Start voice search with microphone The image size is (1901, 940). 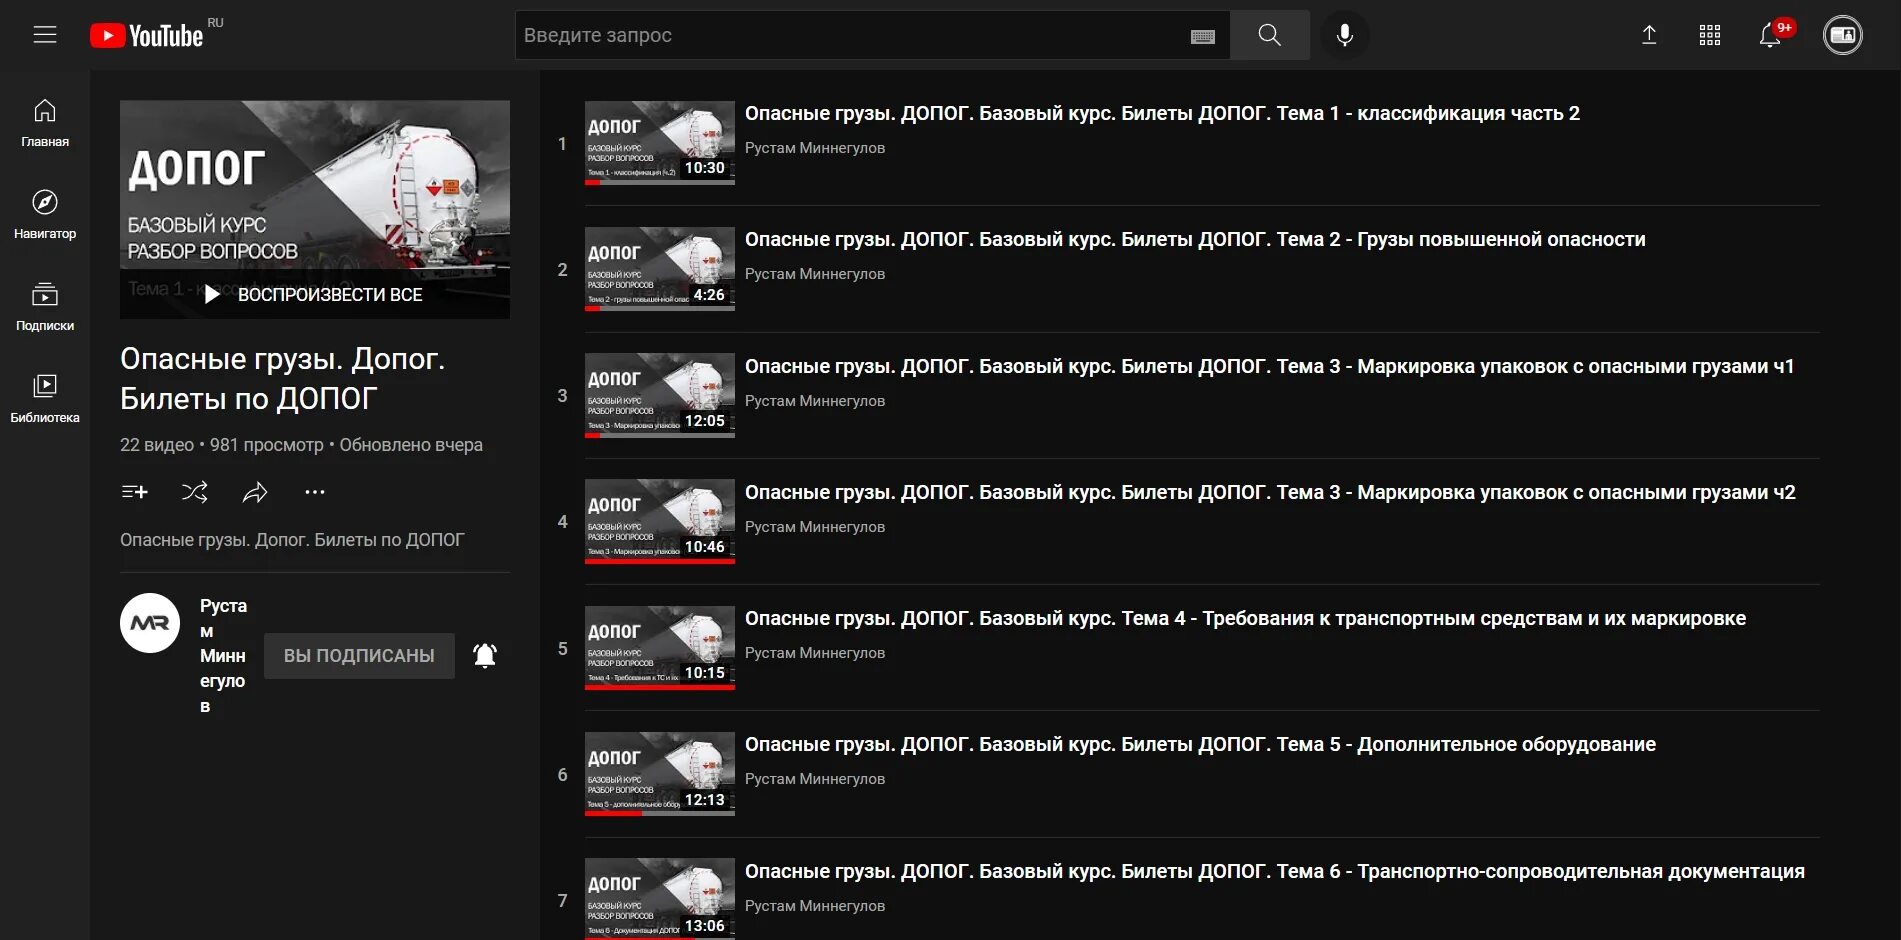click(1345, 35)
